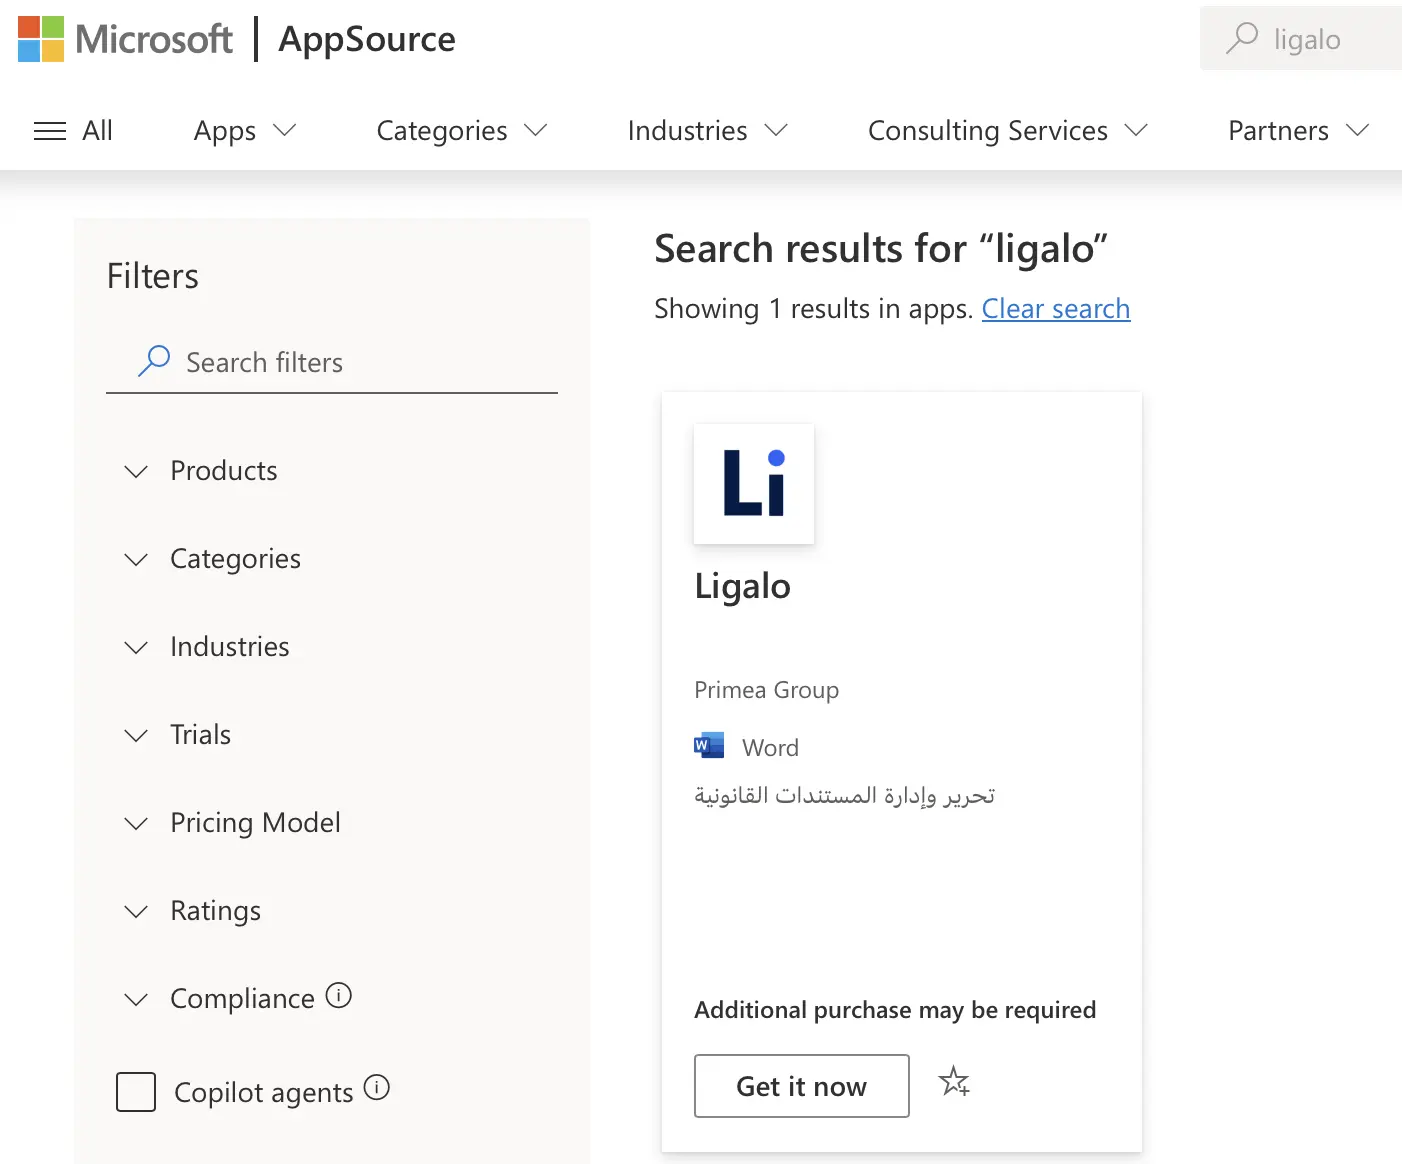Open the All hamburger menu
The width and height of the screenshot is (1402, 1164).
click(x=73, y=131)
